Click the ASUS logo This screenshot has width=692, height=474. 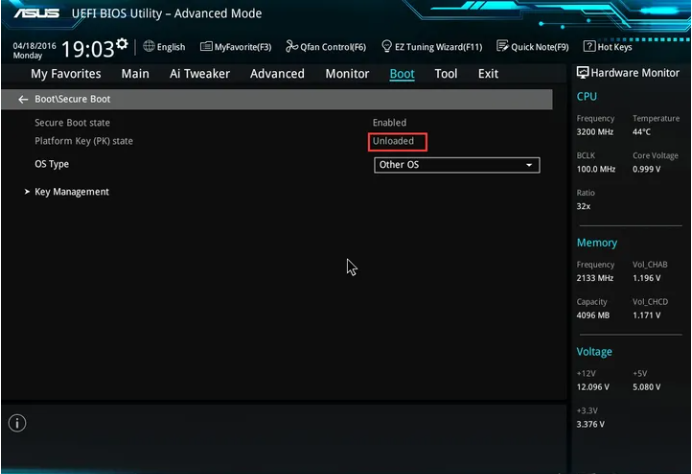click(x=36, y=13)
